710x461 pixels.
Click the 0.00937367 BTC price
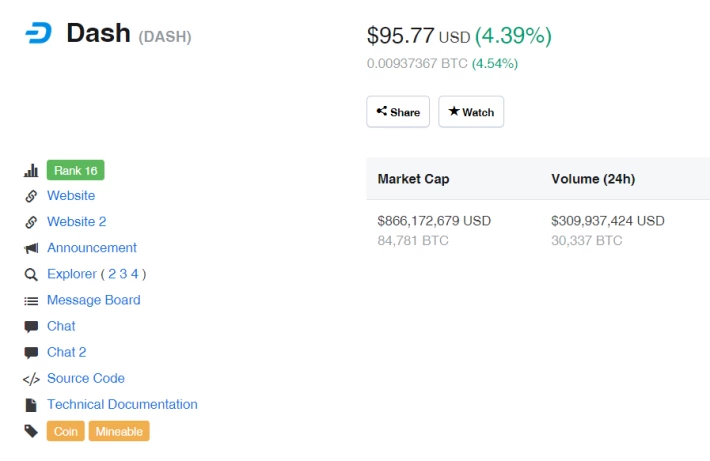tap(417, 63)
